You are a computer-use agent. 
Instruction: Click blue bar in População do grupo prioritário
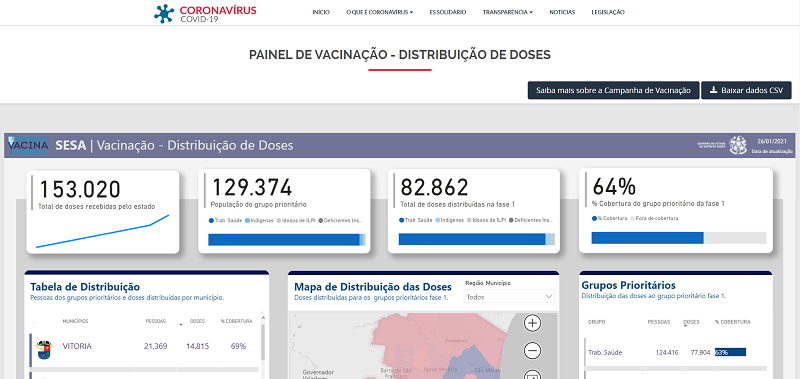click(284, 240)
